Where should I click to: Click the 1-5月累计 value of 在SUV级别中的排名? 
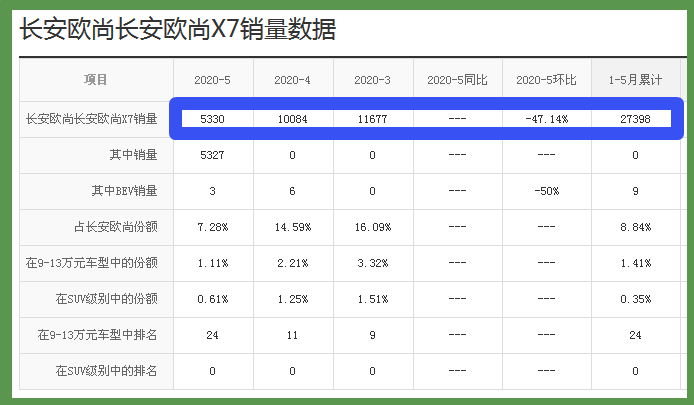pyautogui.click(x=635, y=371)
